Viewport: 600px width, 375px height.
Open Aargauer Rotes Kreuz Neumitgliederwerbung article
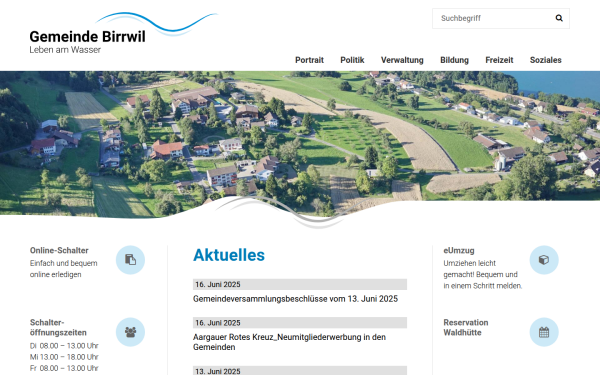coord(289,342)
